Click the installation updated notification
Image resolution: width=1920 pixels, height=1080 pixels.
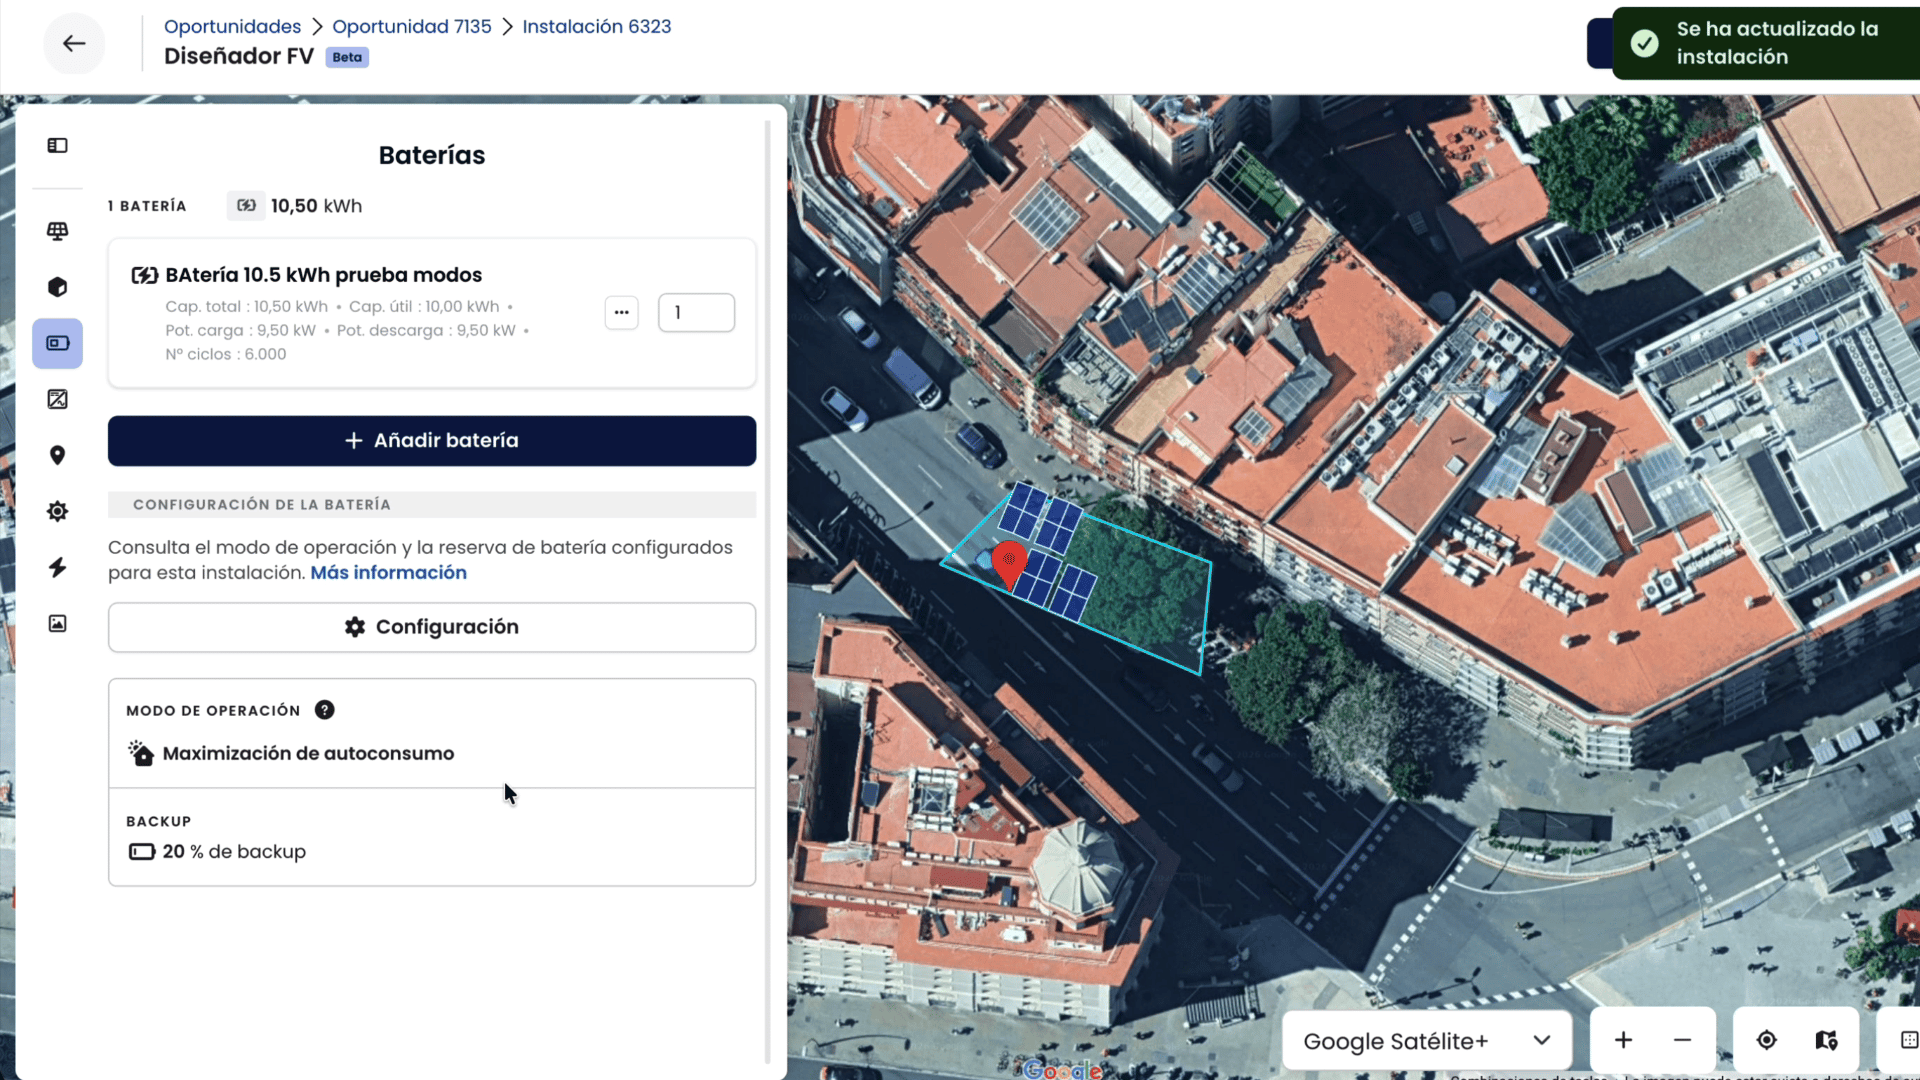(x=1766, y=43)
